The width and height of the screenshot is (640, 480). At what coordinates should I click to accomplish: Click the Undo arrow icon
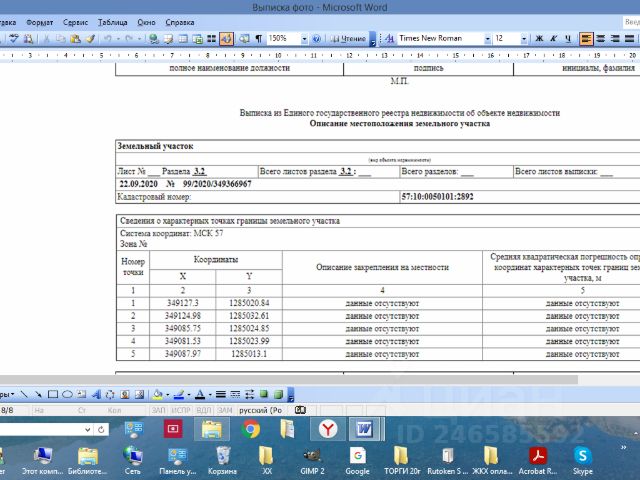(108, 39)
